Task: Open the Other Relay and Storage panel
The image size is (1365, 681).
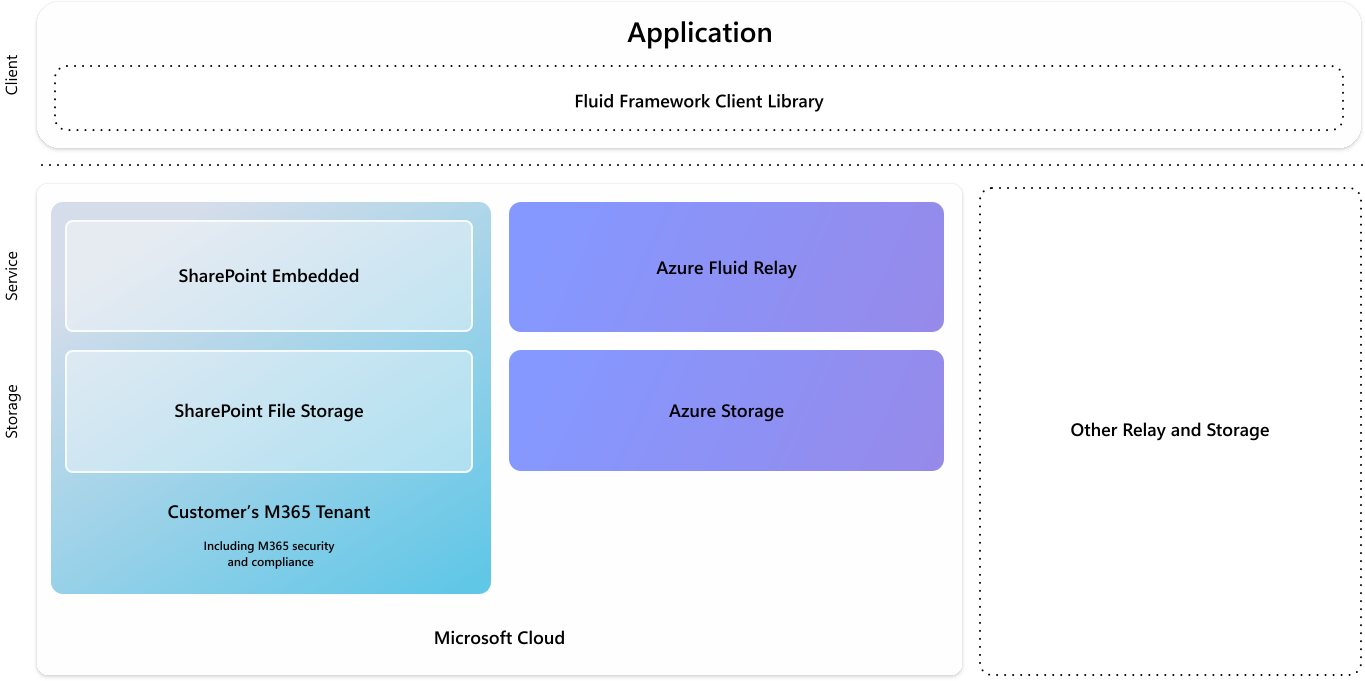Action: (x=1168, y=430)
